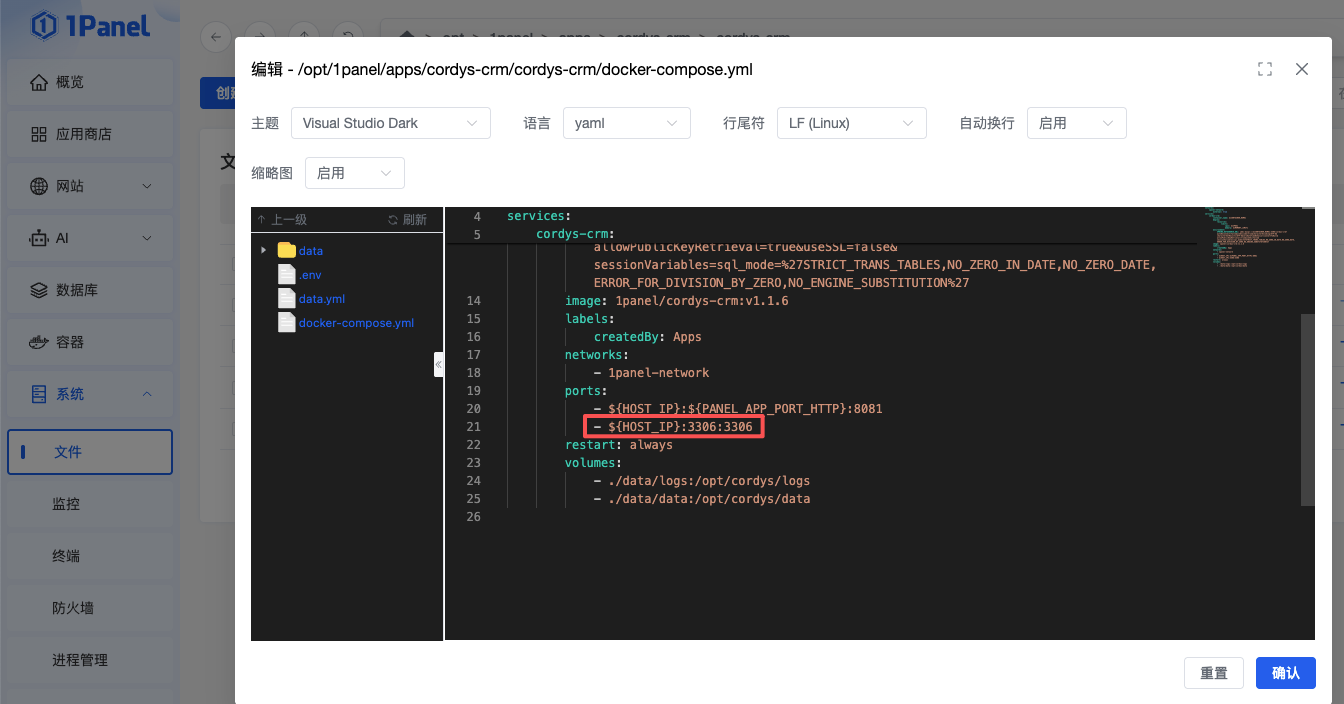Select the data folder in tree
The width and height of the screenshot is (1344, 704).
[x=311, y=251]
